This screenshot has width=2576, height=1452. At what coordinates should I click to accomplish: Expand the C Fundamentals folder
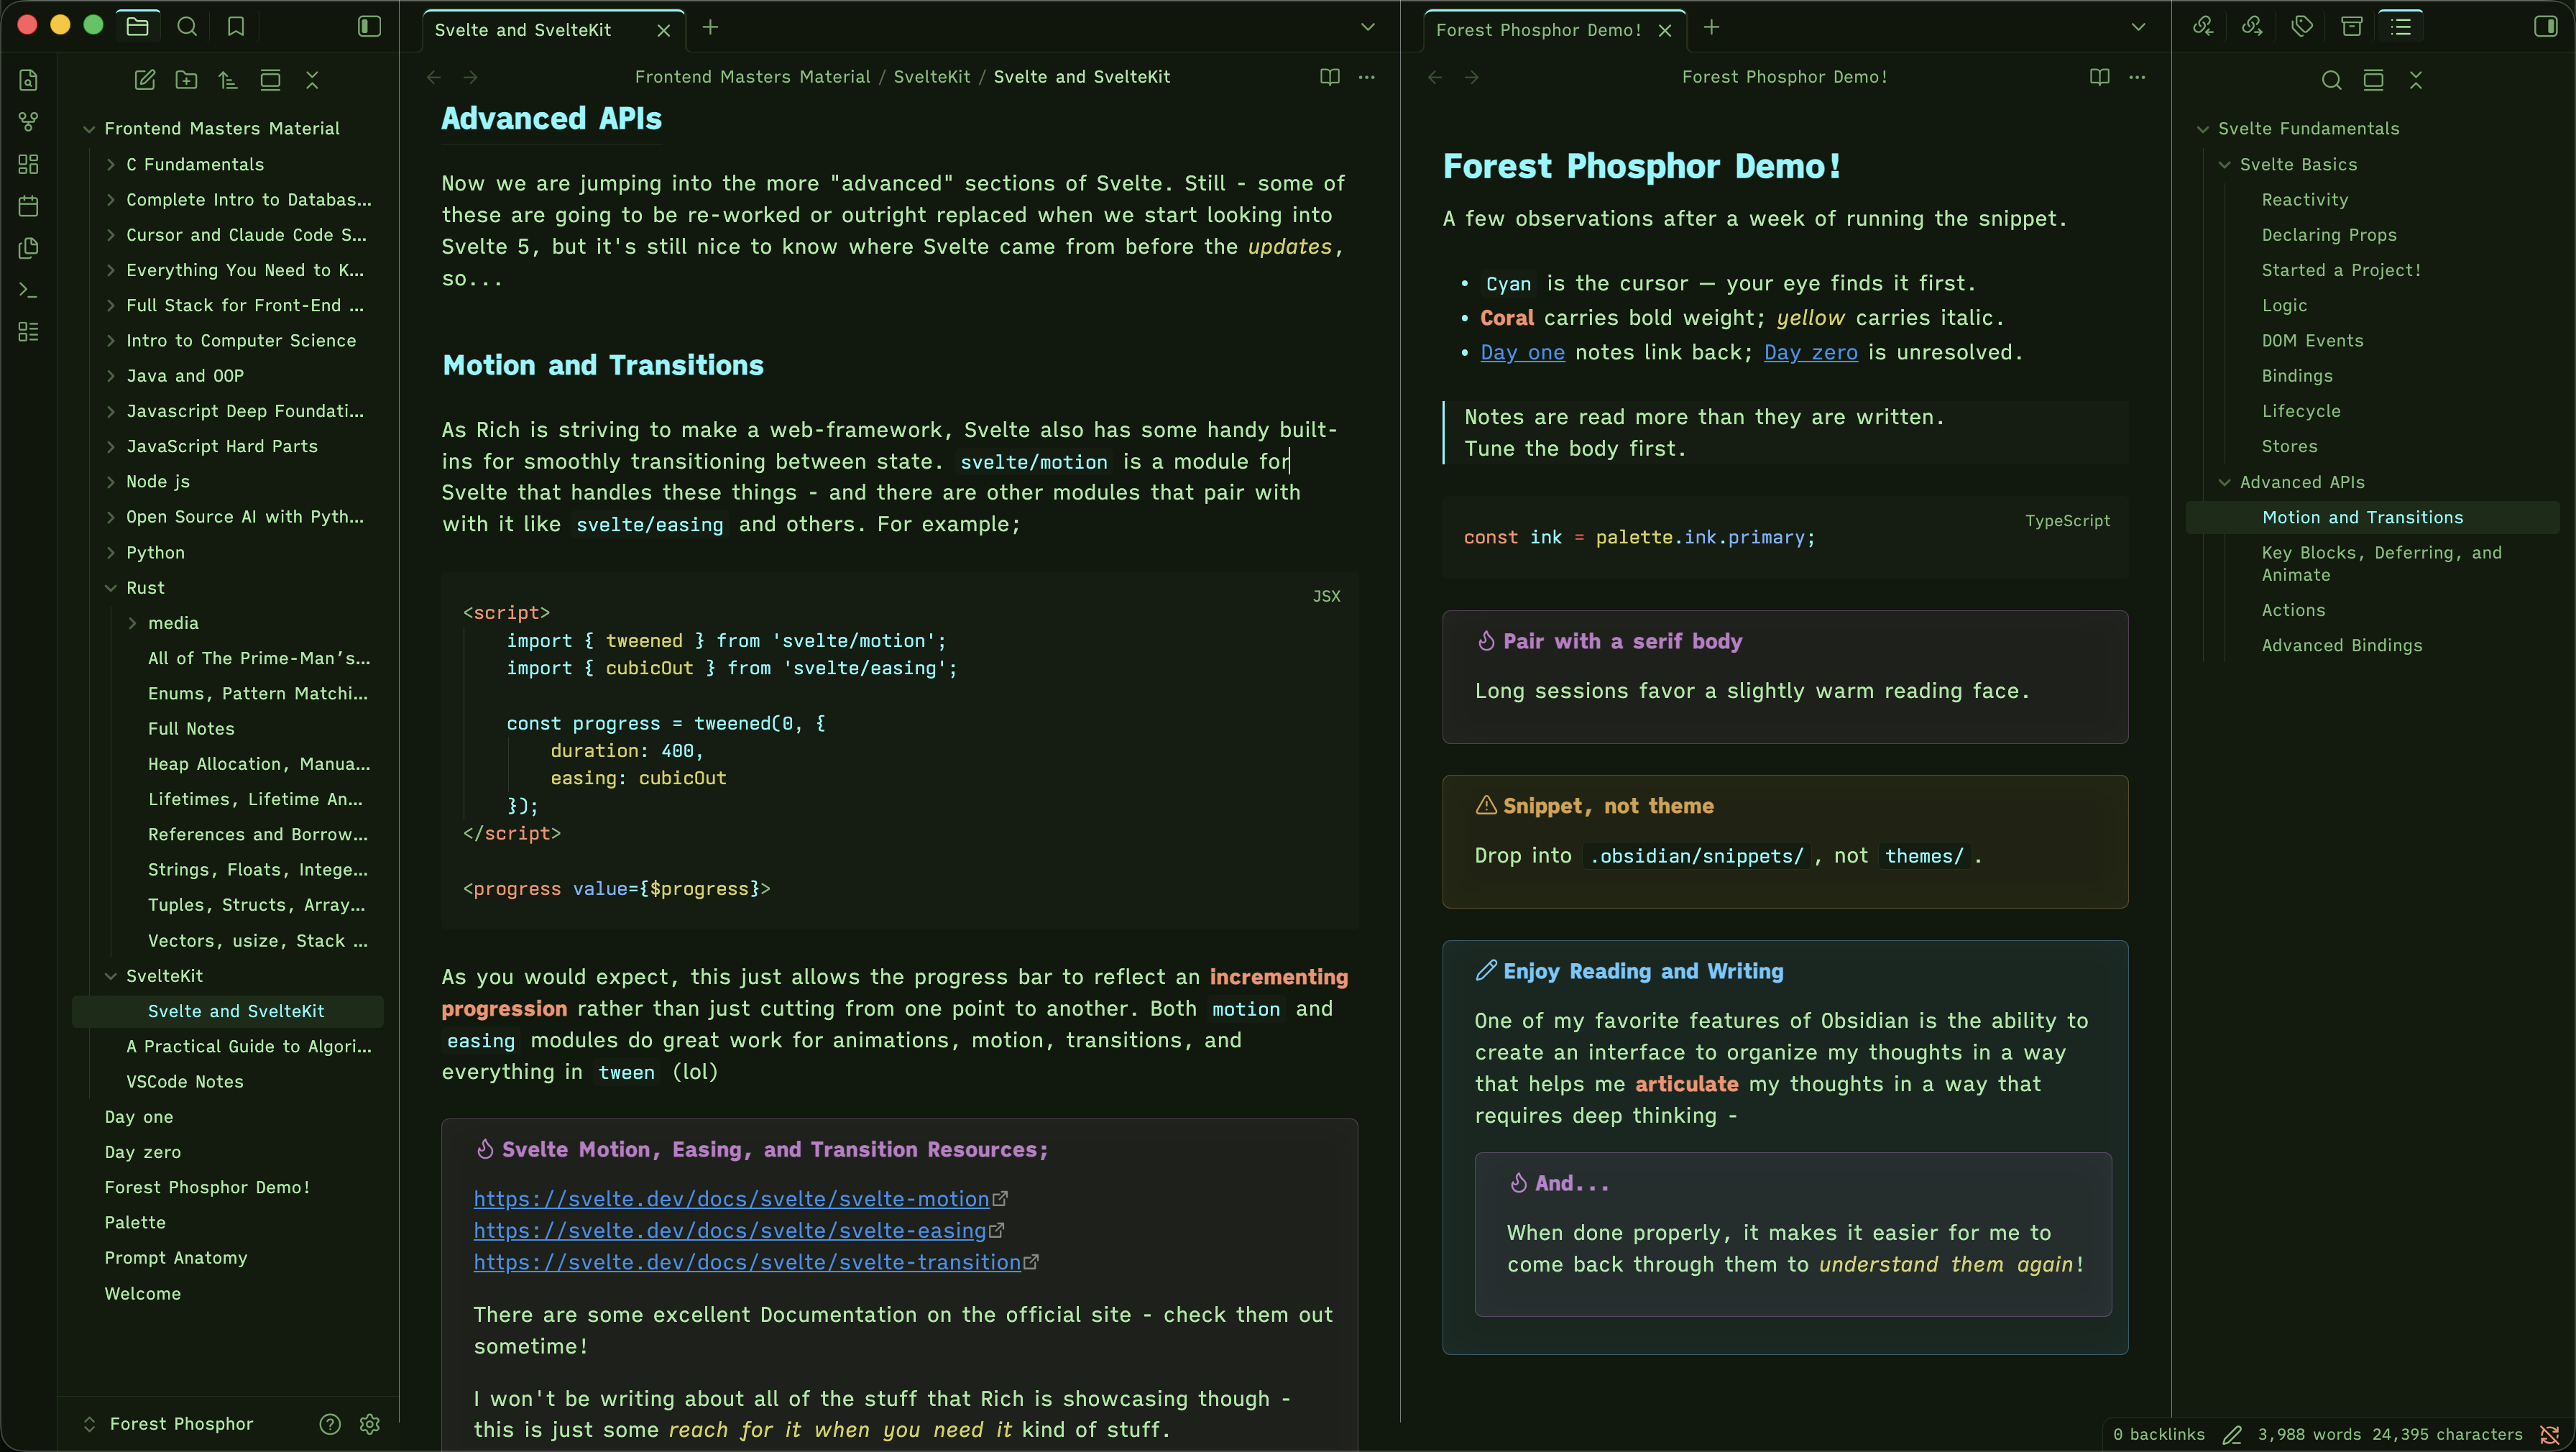(x=111, y=164)
